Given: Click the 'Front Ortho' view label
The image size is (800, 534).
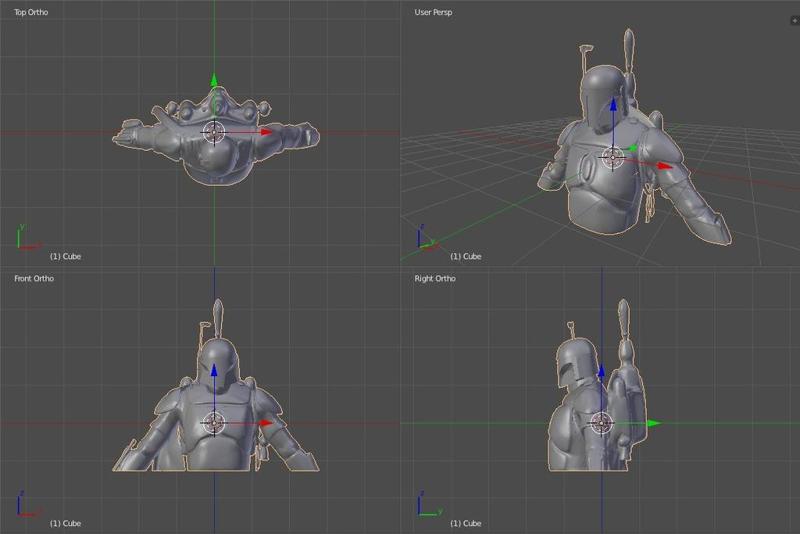Looking at the screenshot, I should (x=34, y=278).
